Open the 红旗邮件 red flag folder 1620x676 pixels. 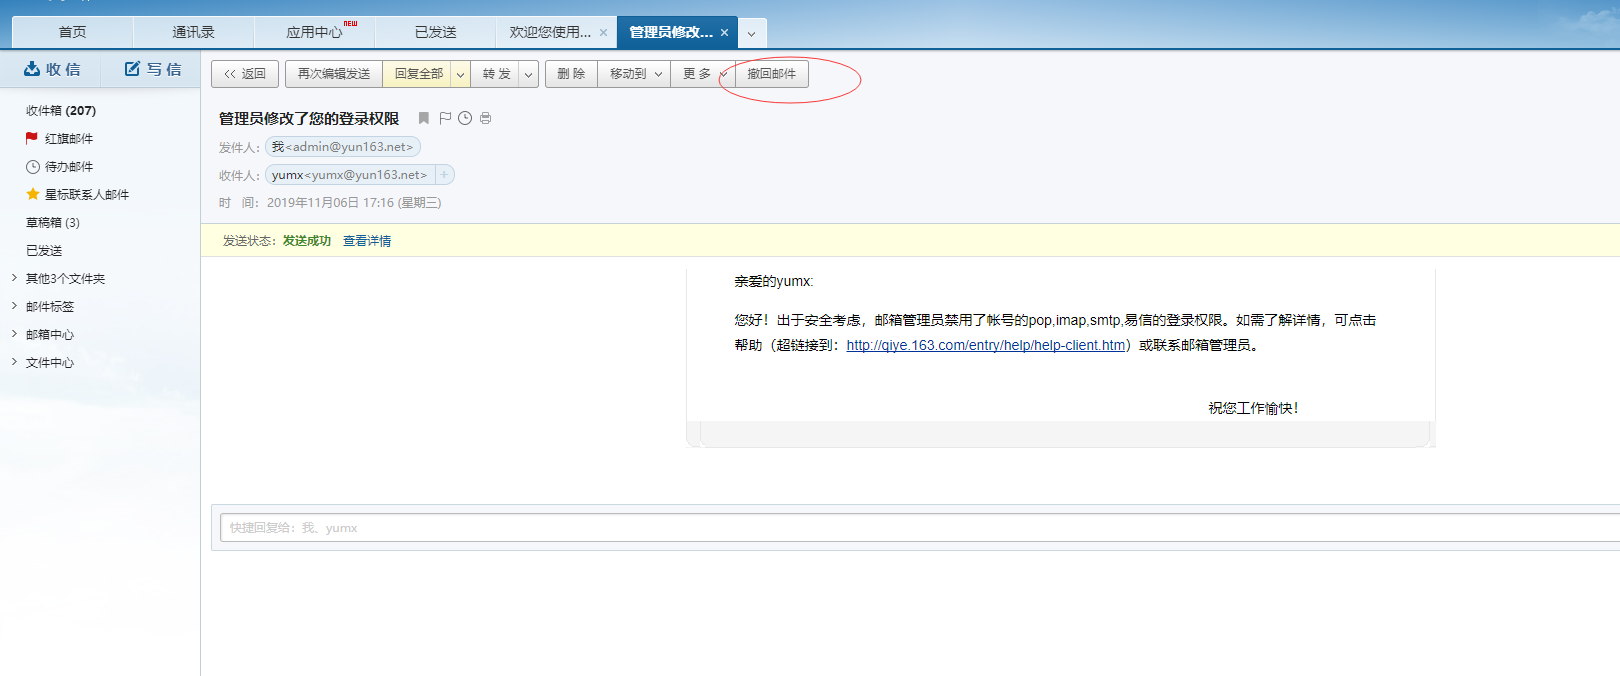coord(68,139)
